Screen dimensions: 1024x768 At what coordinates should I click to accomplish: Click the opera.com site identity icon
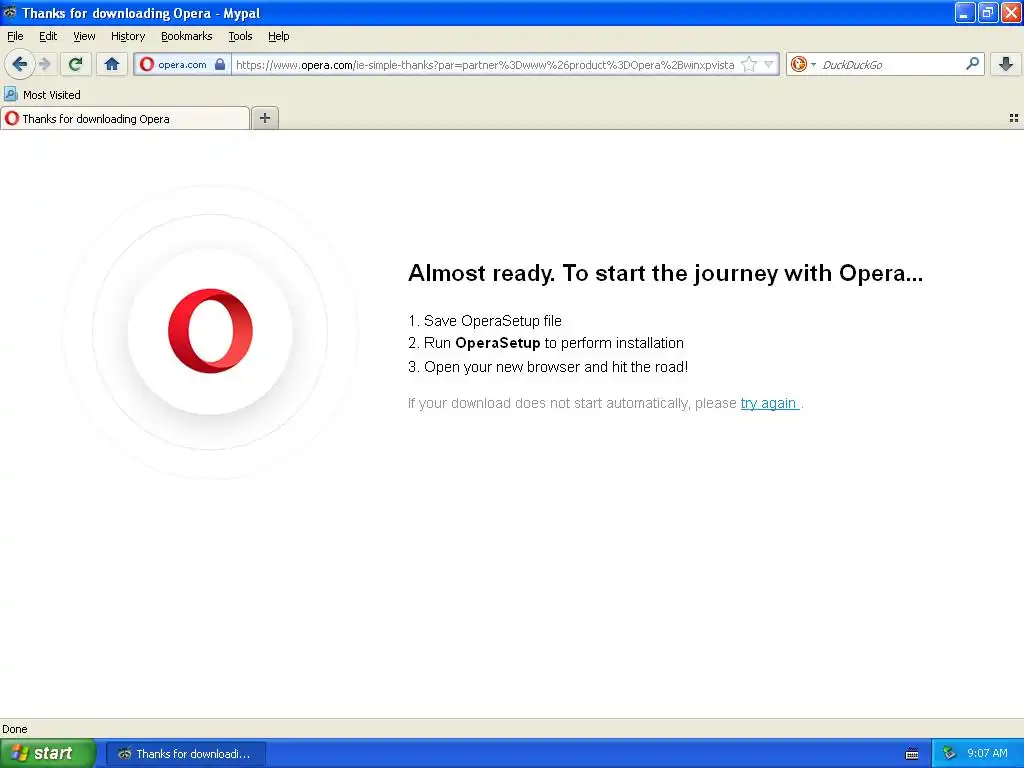coord(147,64)
